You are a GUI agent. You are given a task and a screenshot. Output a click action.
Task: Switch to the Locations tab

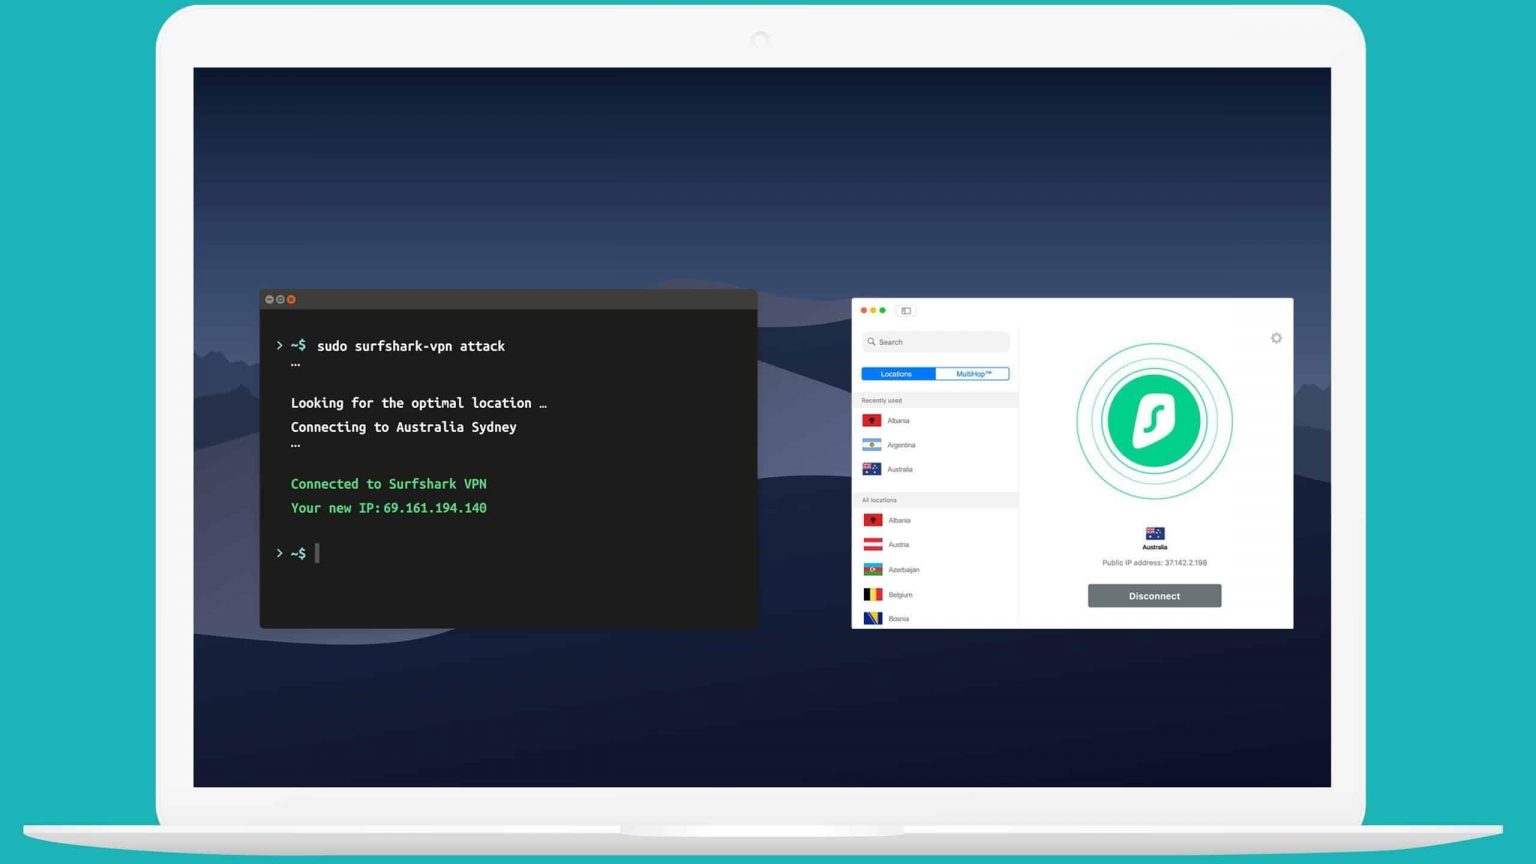[x=897, y=374]
